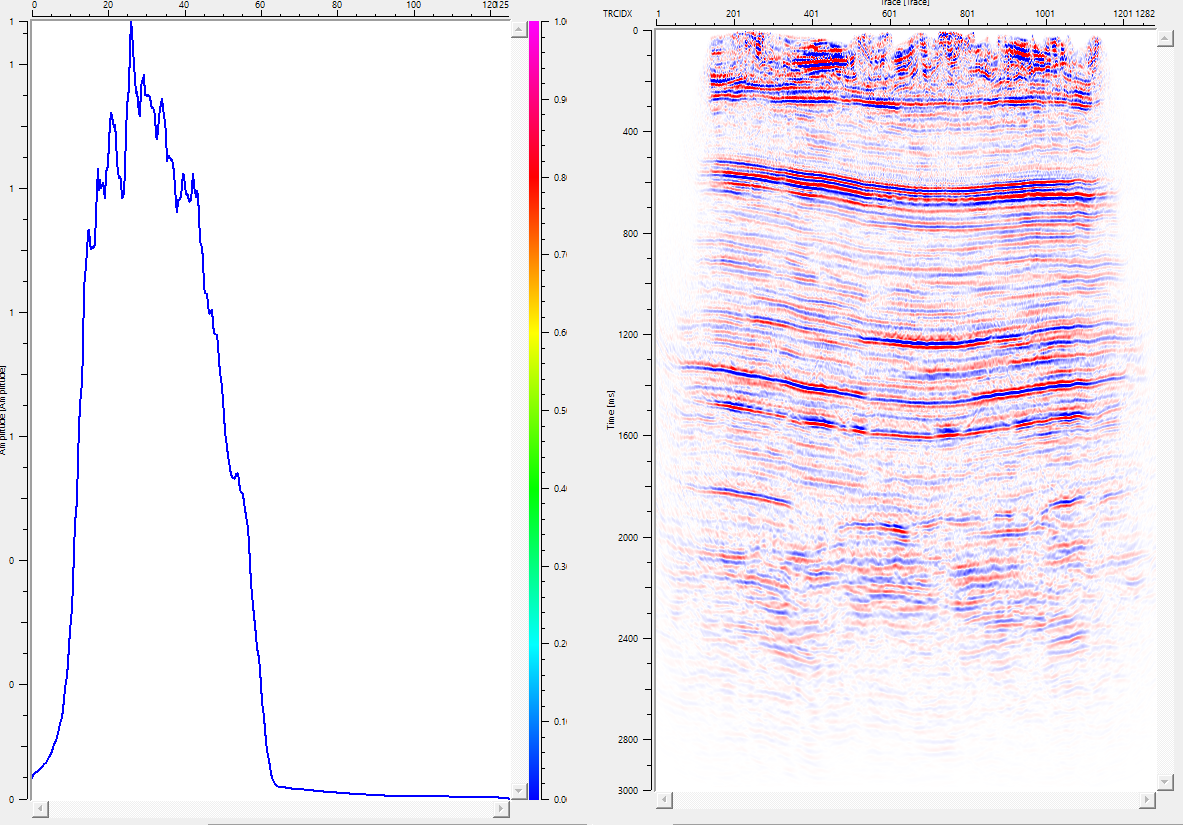Click up arrow of spectrum plot vertical scrollbar

pyautogui.click(x=518, y=29)
